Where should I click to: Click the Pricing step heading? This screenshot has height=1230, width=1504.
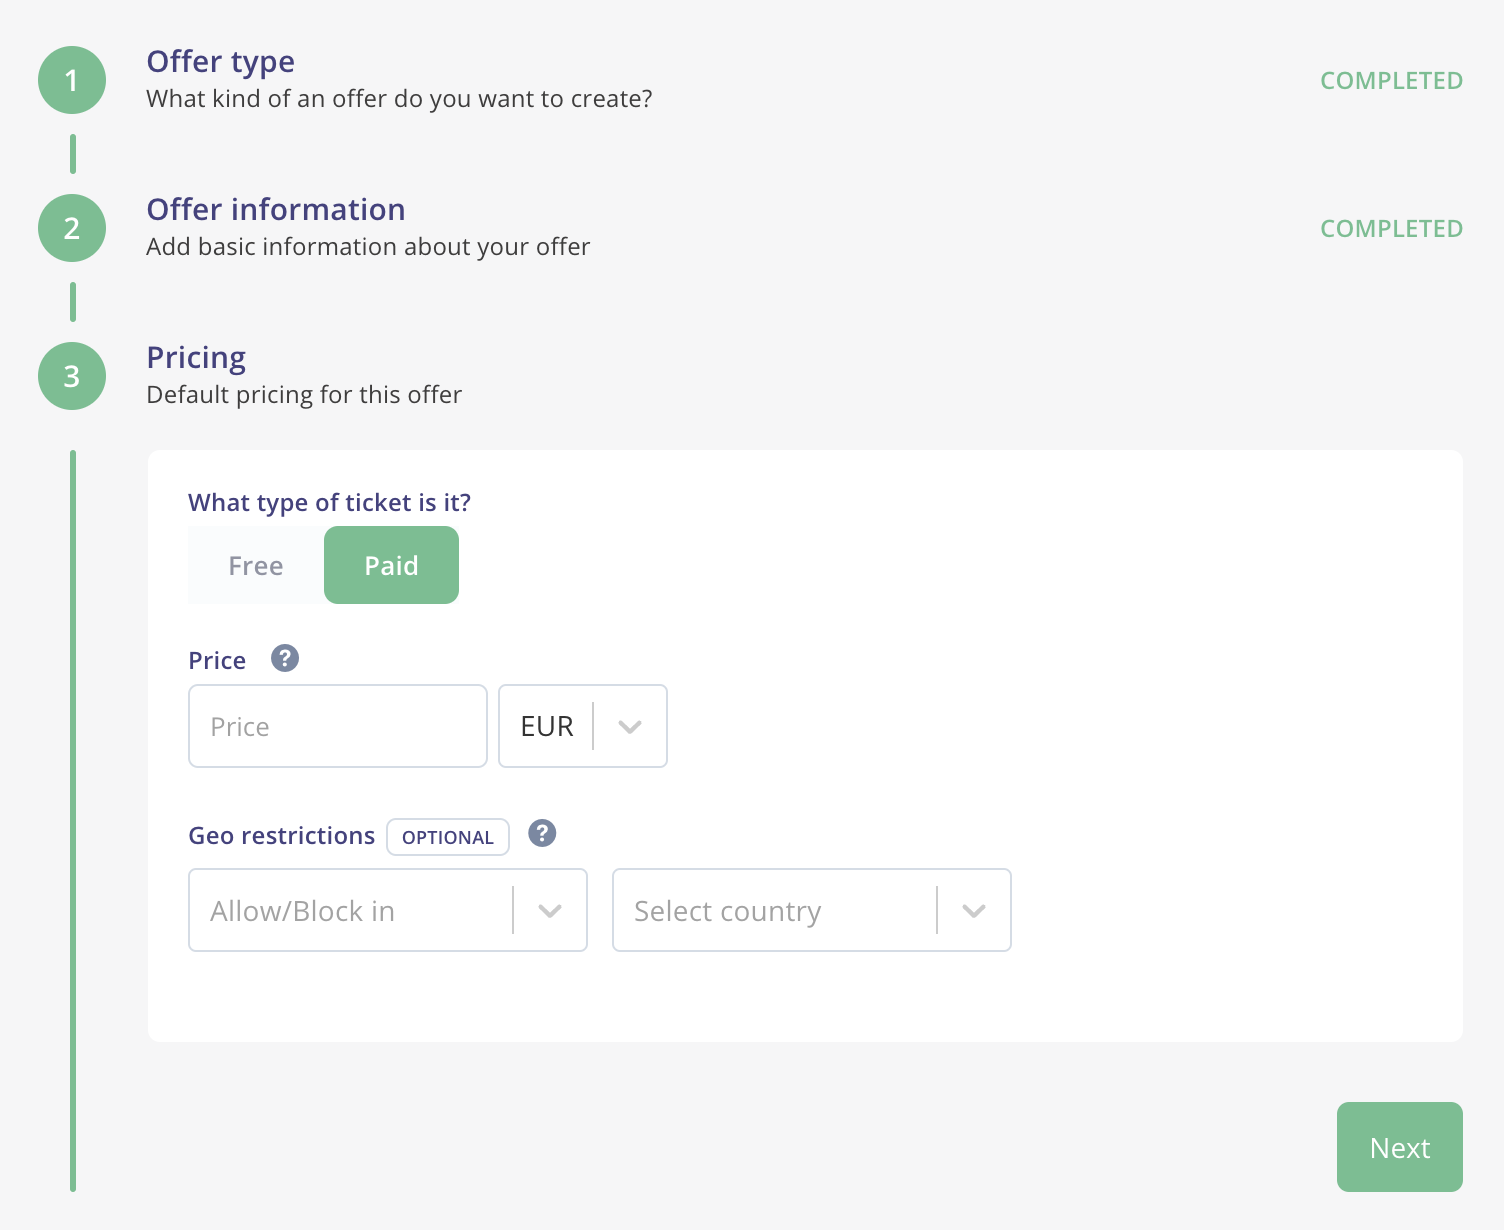point(196,358)
